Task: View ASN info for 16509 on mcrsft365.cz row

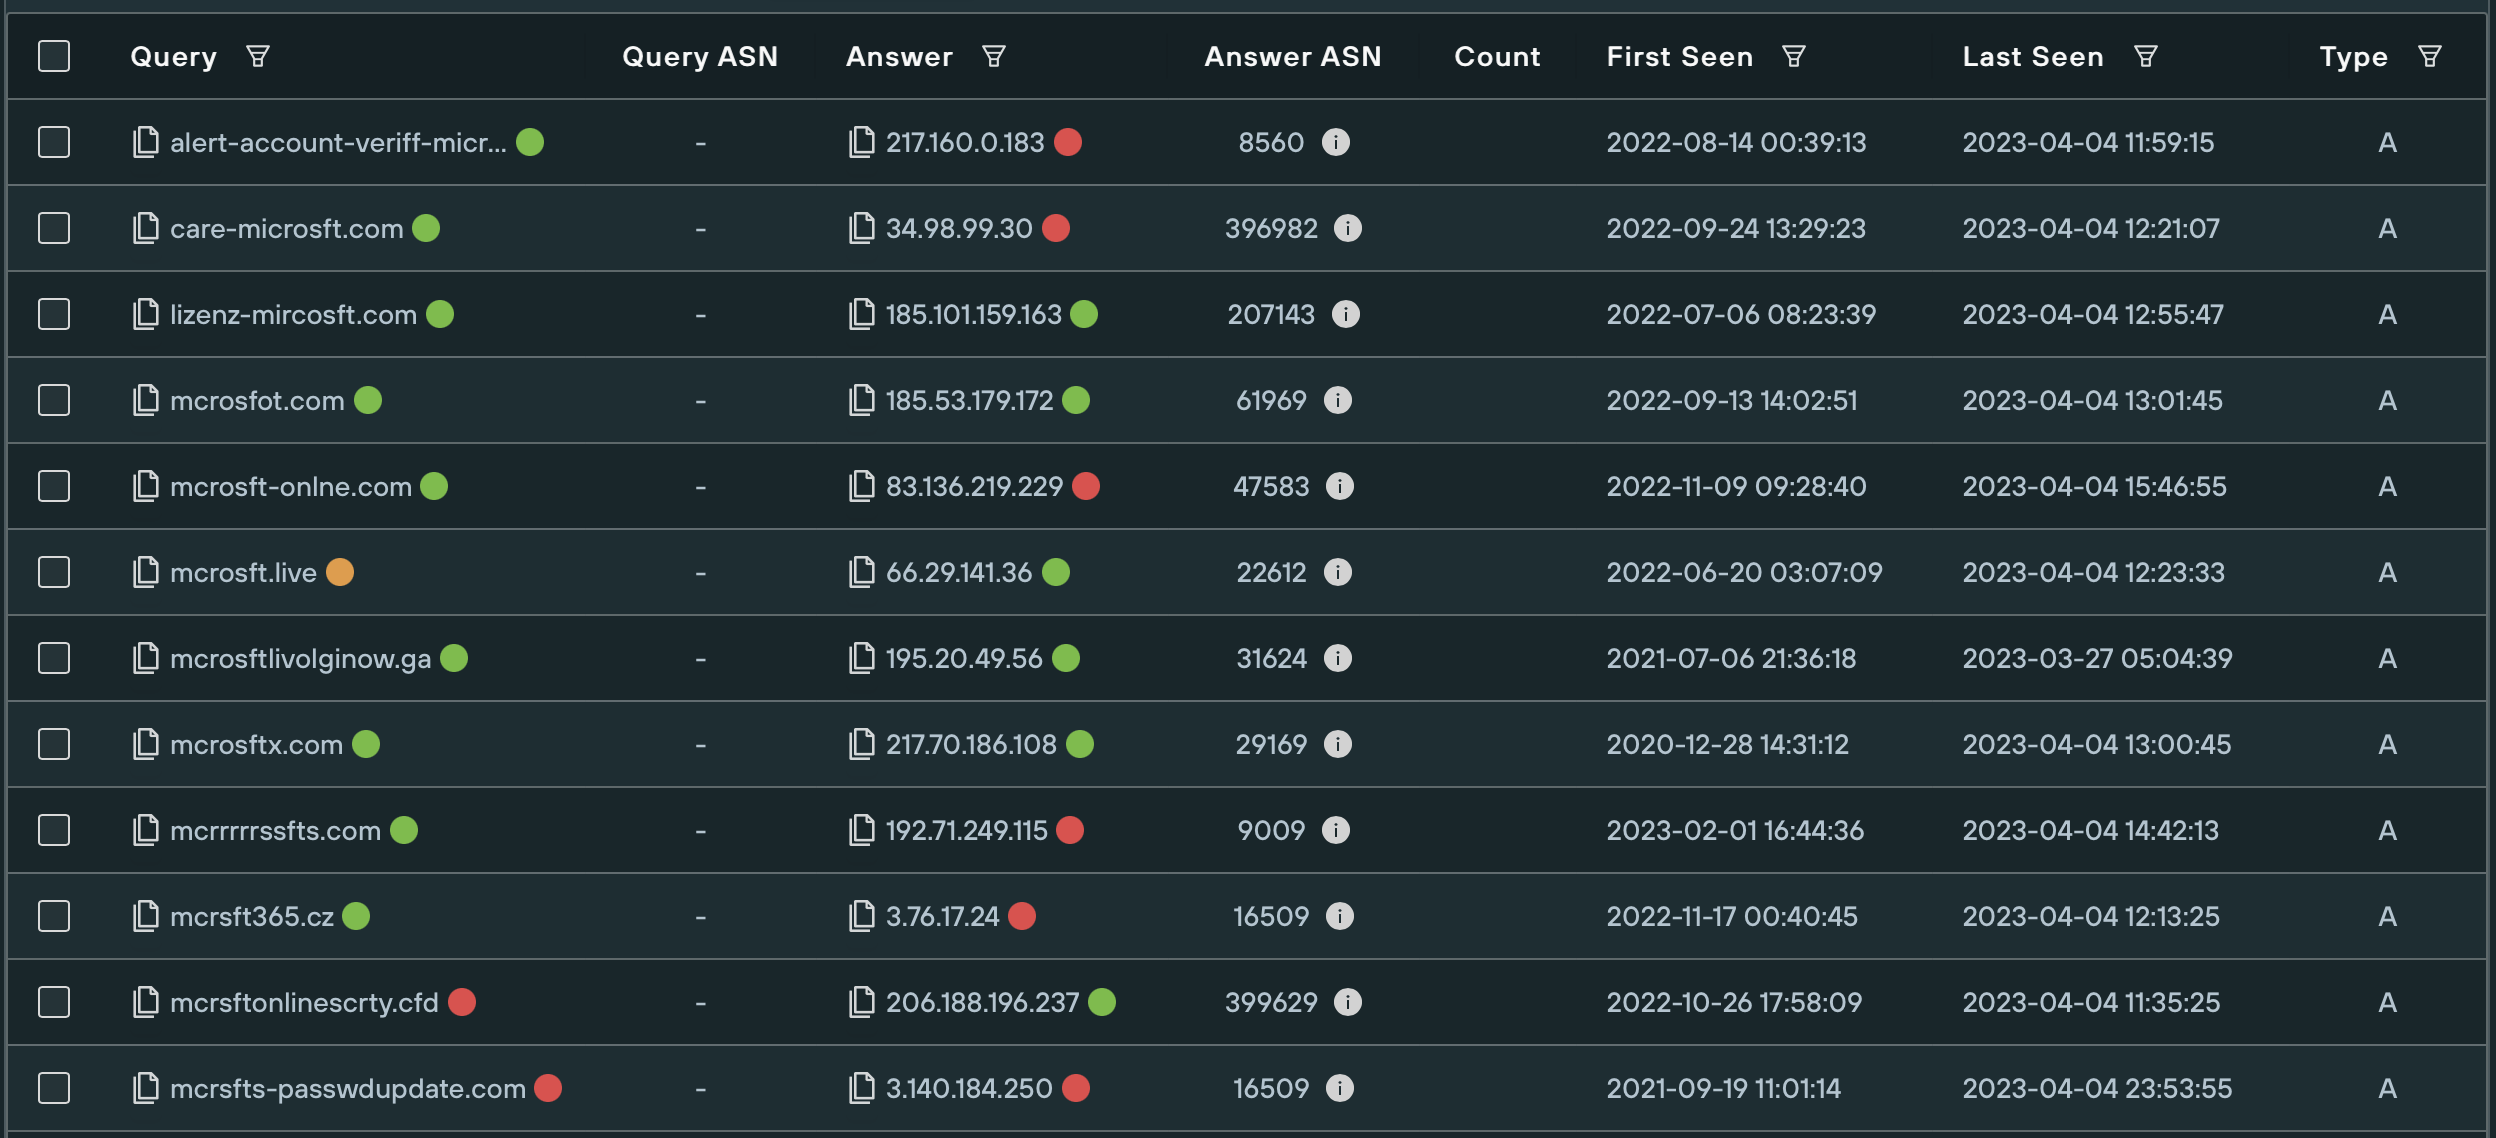Action: 1341,916
